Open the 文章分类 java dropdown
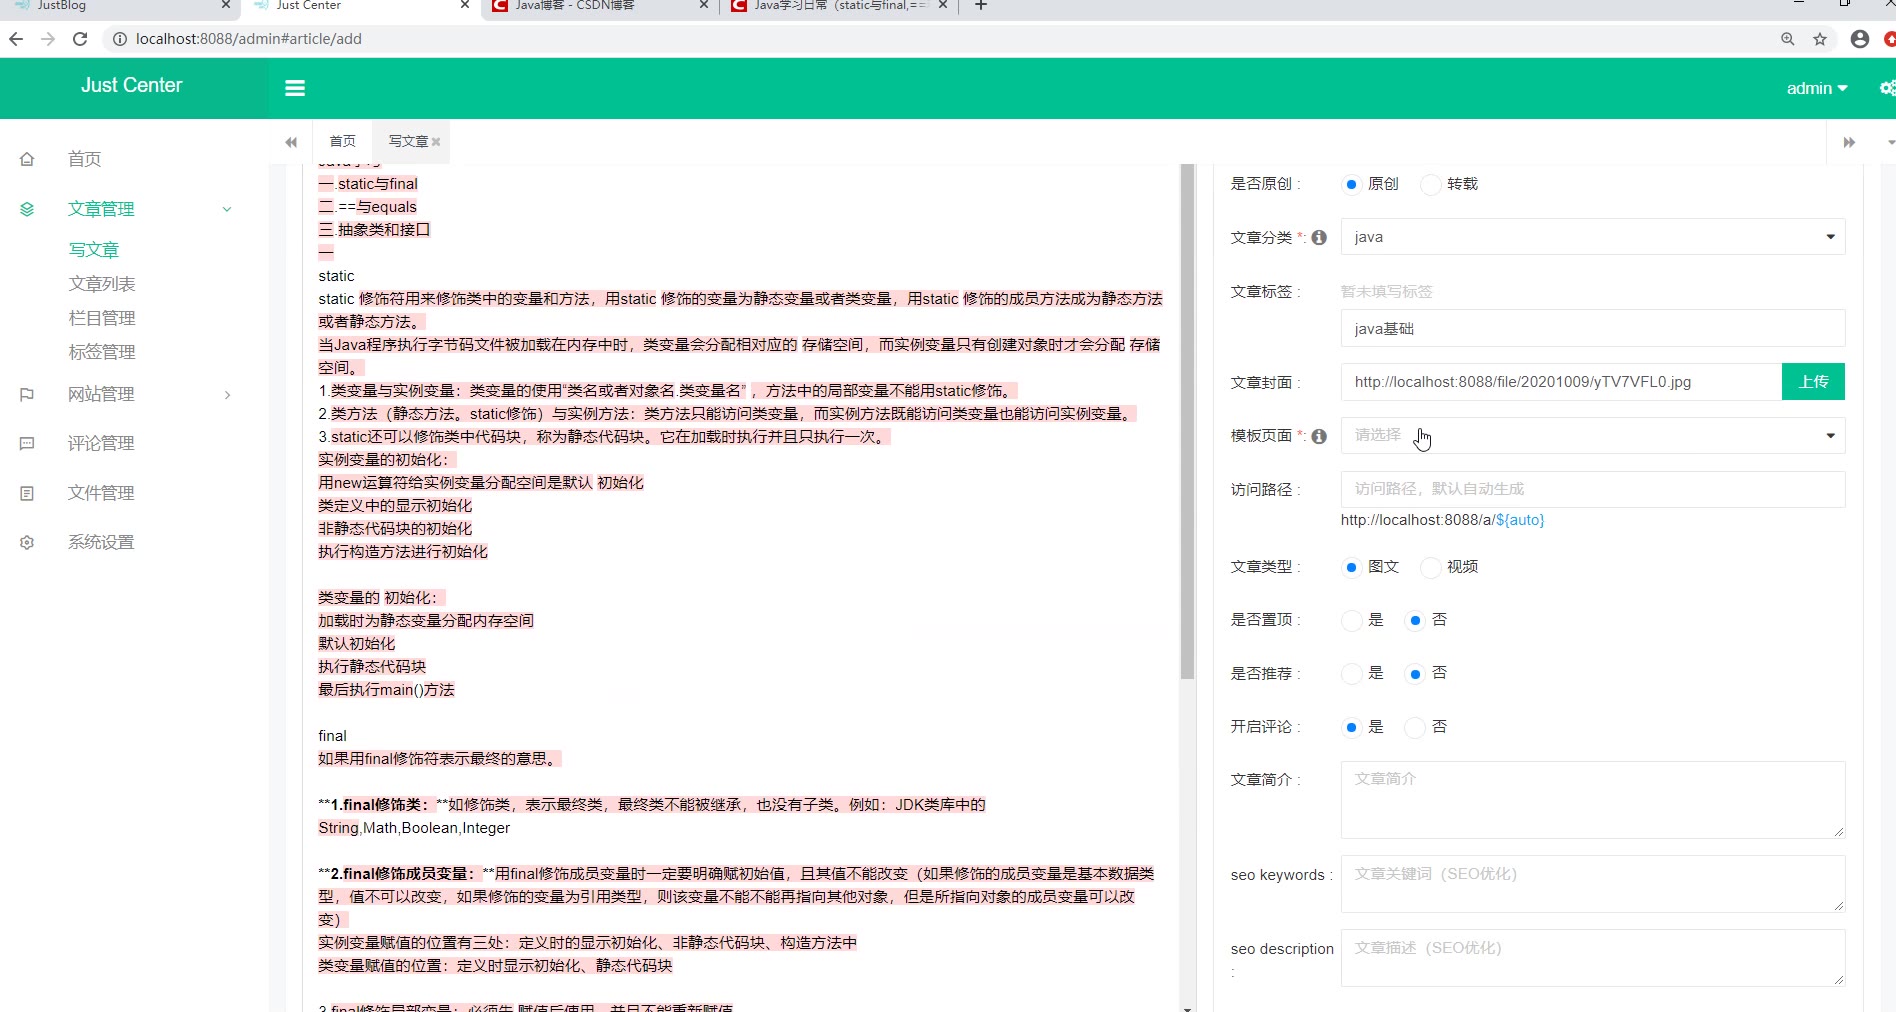 (x=1592, y=237)
